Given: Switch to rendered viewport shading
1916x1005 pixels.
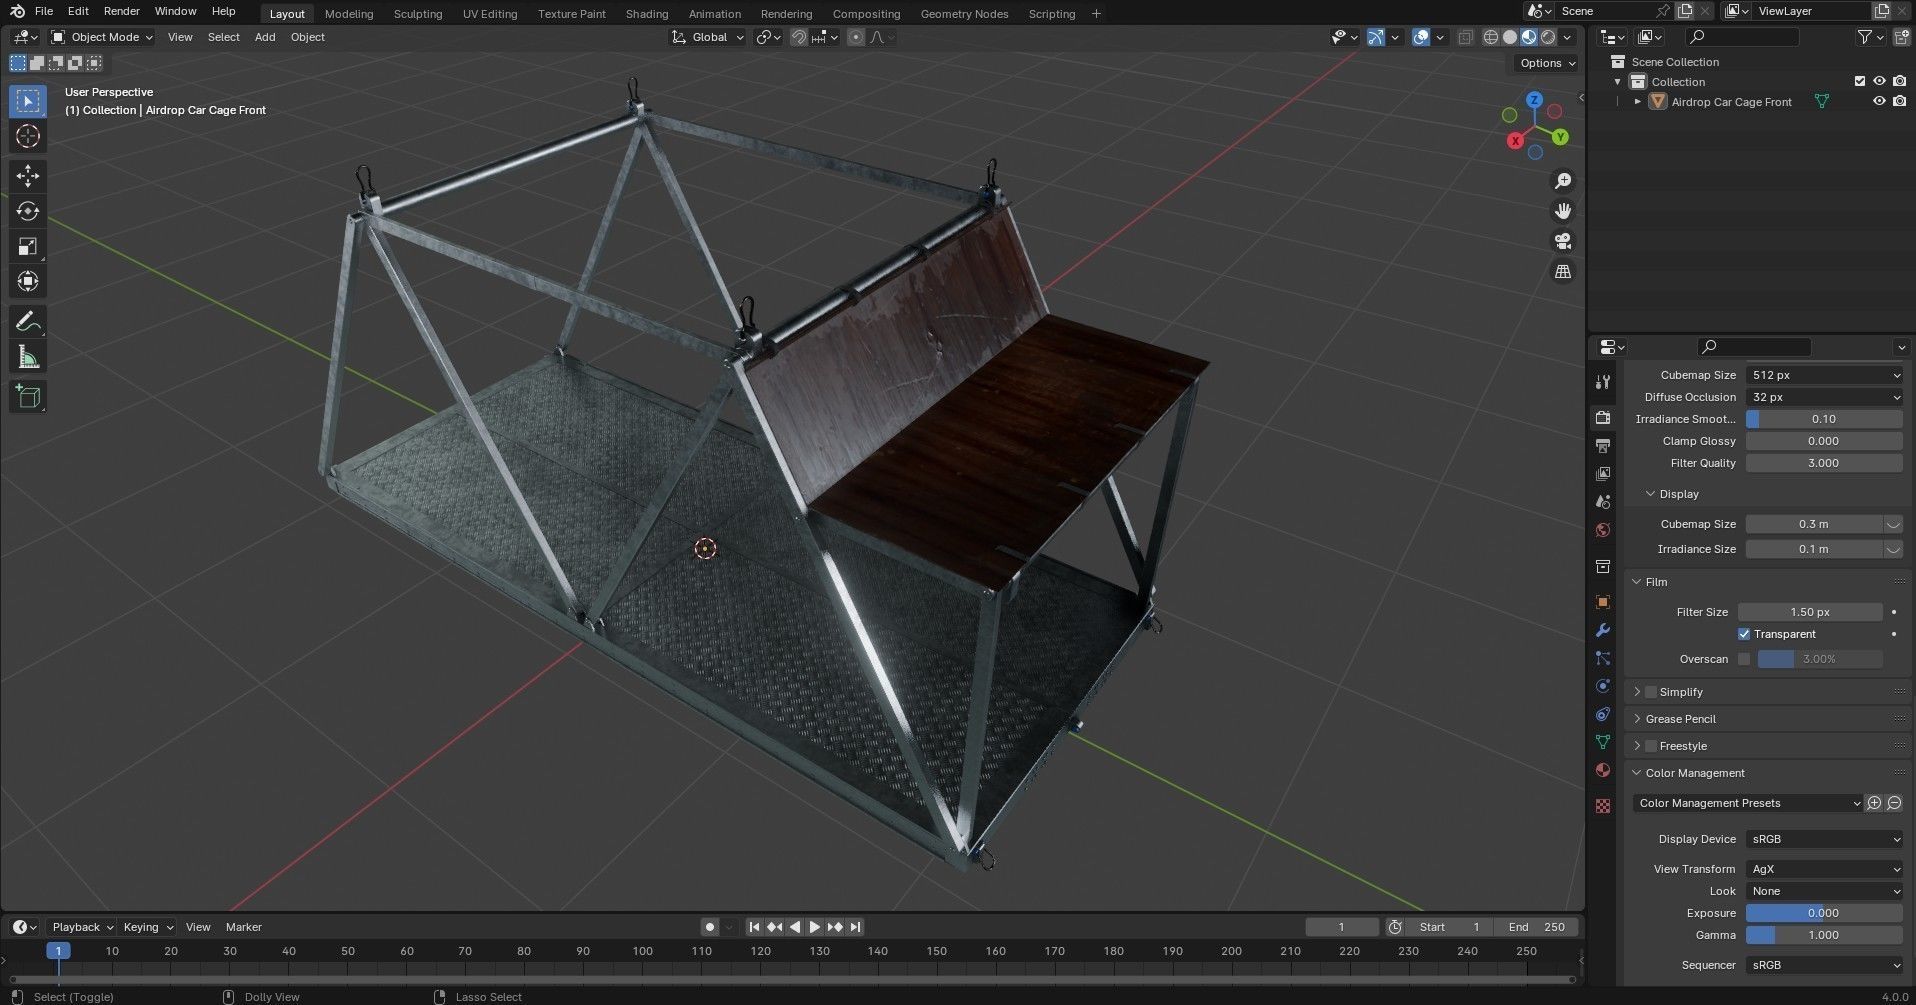Looking at the screenshot, I should 1548,37.
